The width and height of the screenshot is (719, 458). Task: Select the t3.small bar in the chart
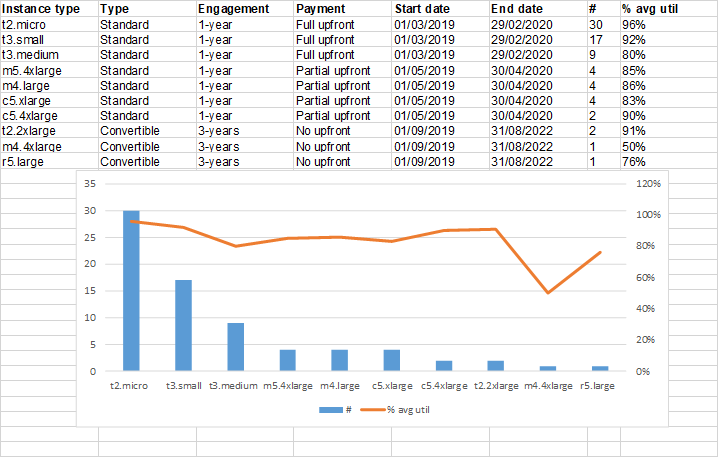click(183, 326)
